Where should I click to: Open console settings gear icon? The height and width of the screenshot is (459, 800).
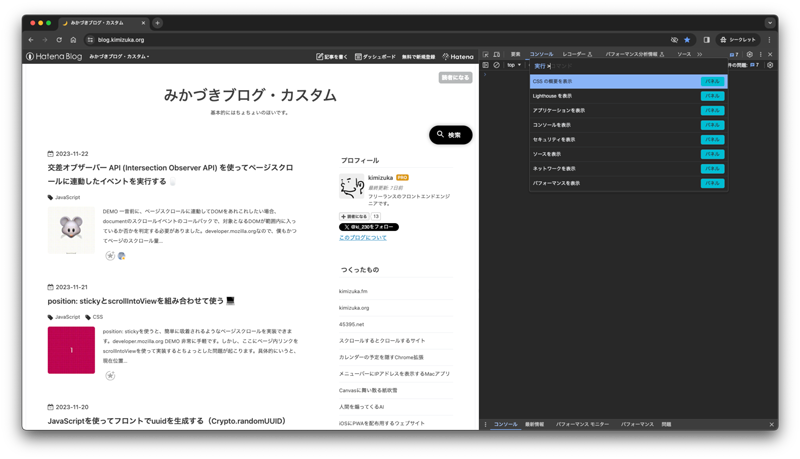(x=770, y=65)
